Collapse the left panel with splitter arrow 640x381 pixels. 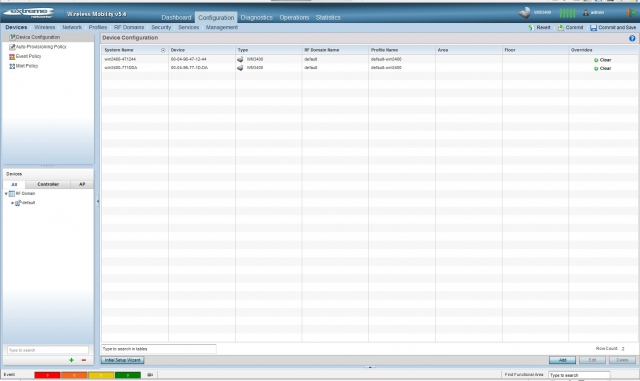(x=98, y=201)
